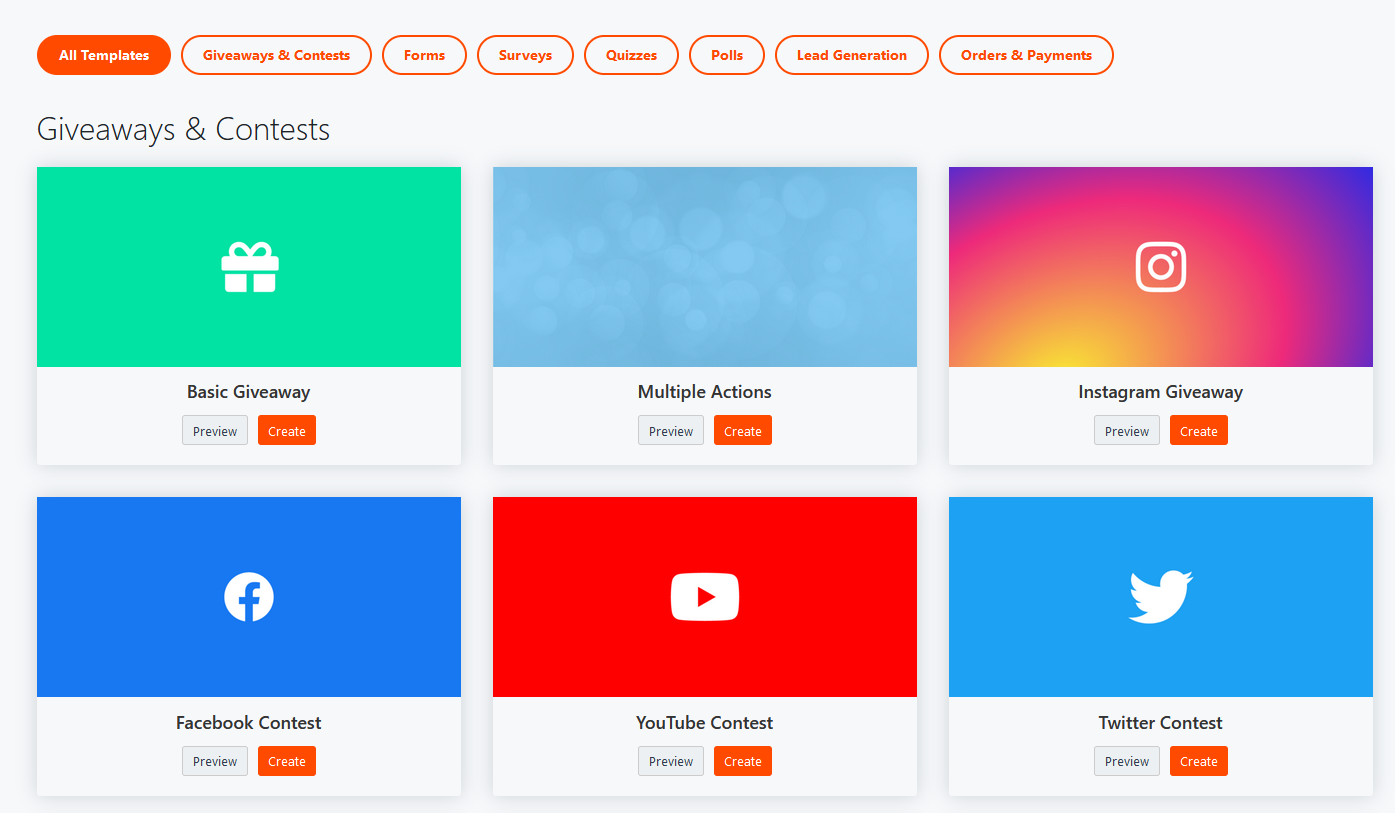Viewport: 1395px width, 813px height.
Task: Select the All Templates filter tab
Action: pos(104,55)
